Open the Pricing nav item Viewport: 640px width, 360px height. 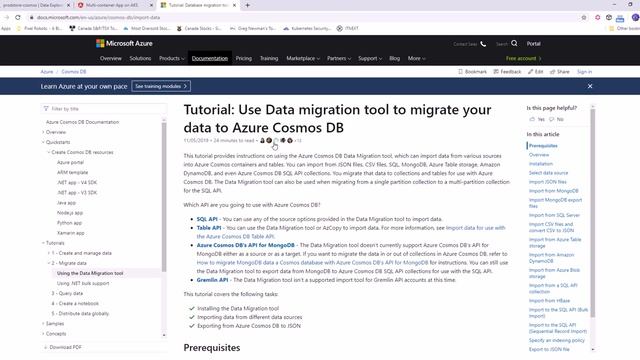coord(244,58)
